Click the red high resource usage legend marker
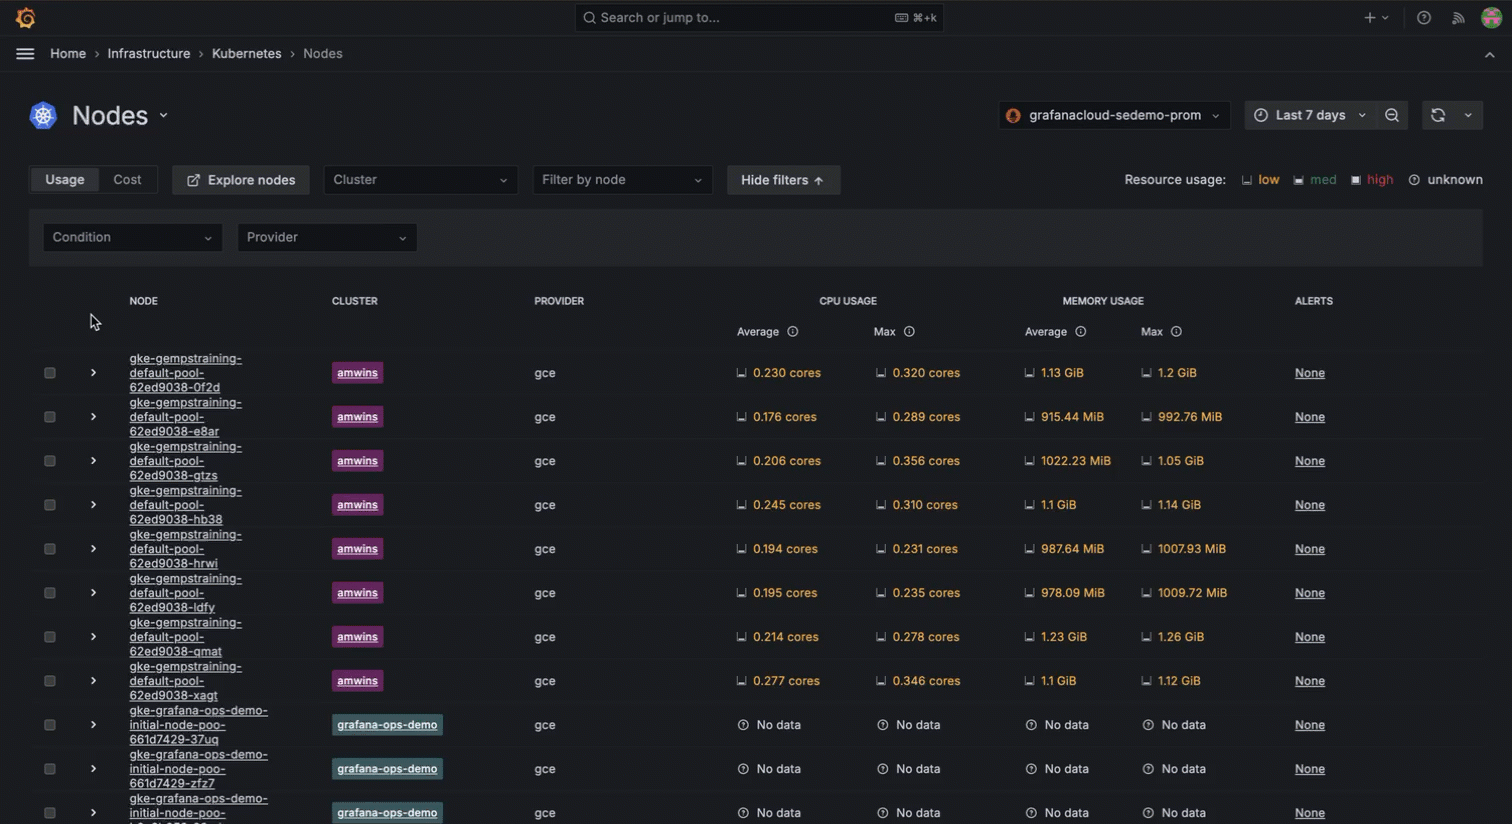 pos(1357,180)
